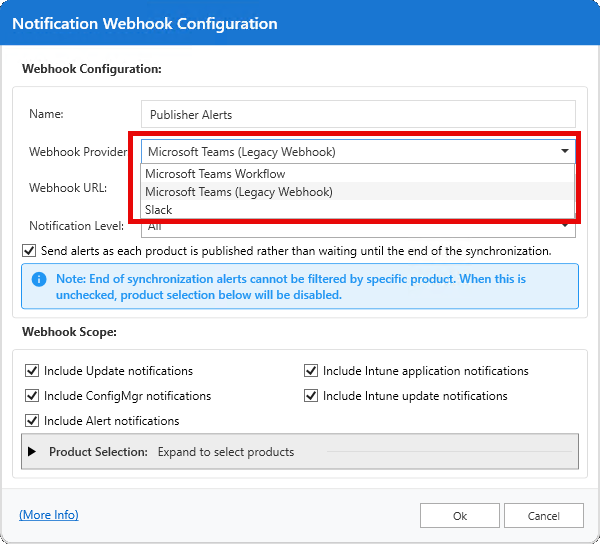Confirm with the Ok button
Viewport: 600px width, 544px height.
(460, 516)
